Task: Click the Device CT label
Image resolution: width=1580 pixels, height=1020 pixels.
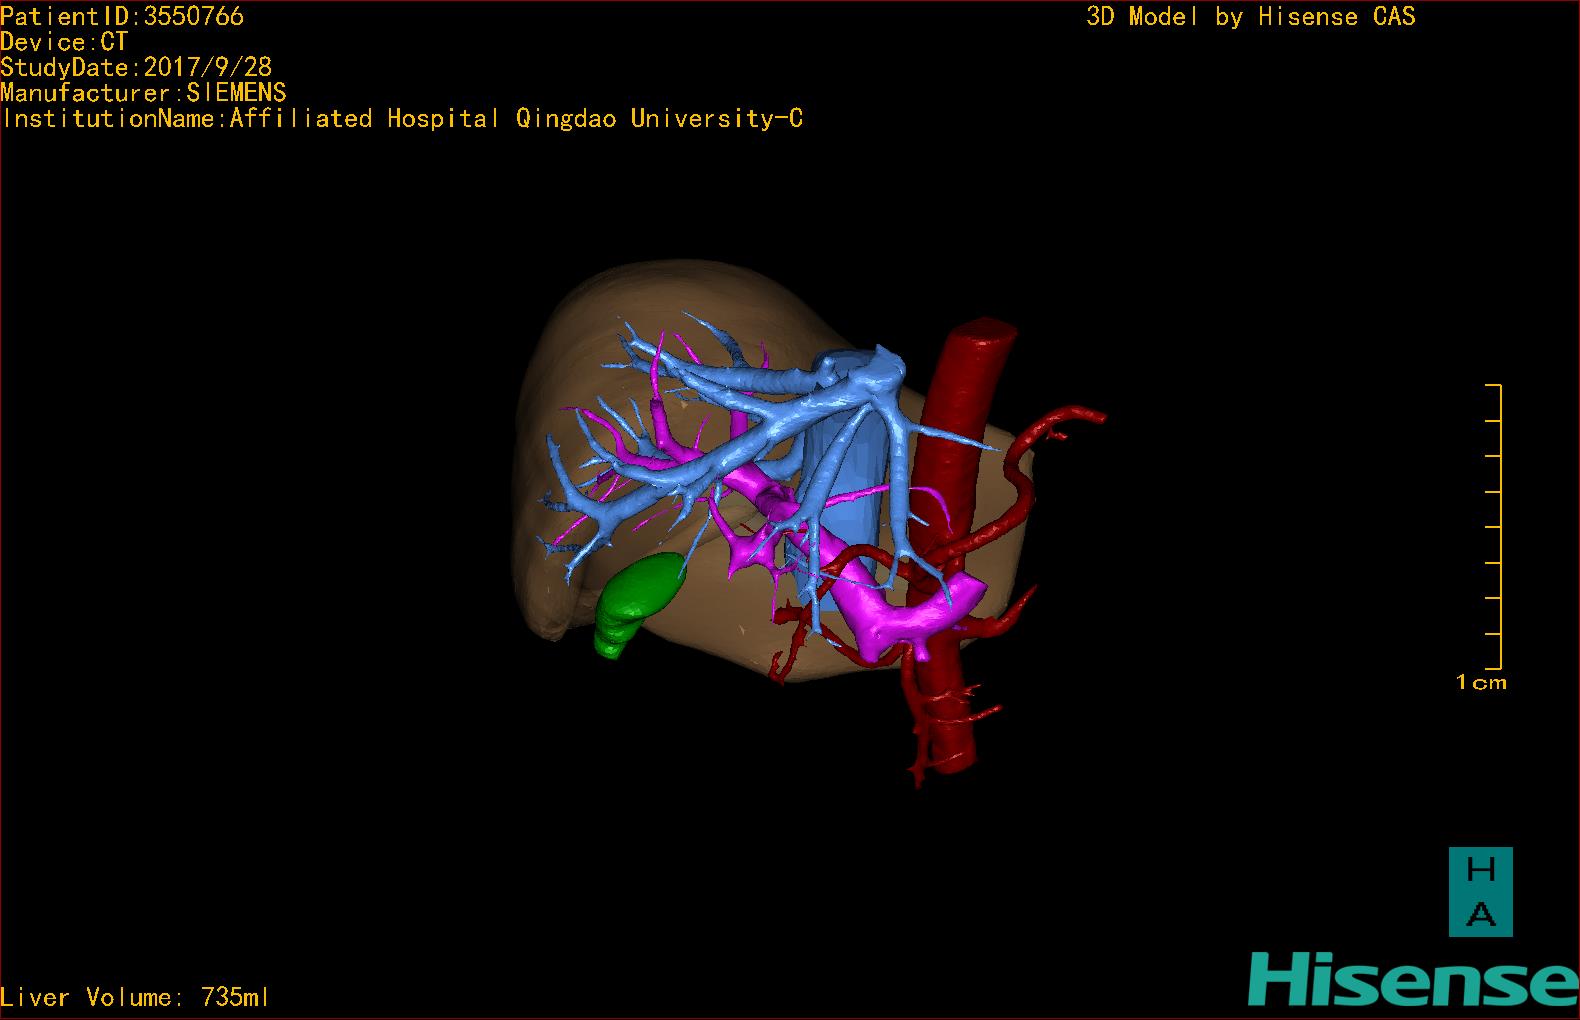Action: 64,42
